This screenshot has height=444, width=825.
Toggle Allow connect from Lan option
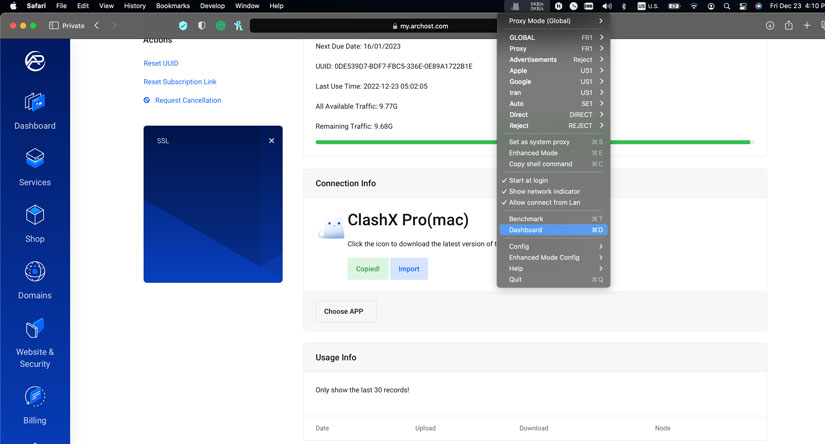click(554, 203)
